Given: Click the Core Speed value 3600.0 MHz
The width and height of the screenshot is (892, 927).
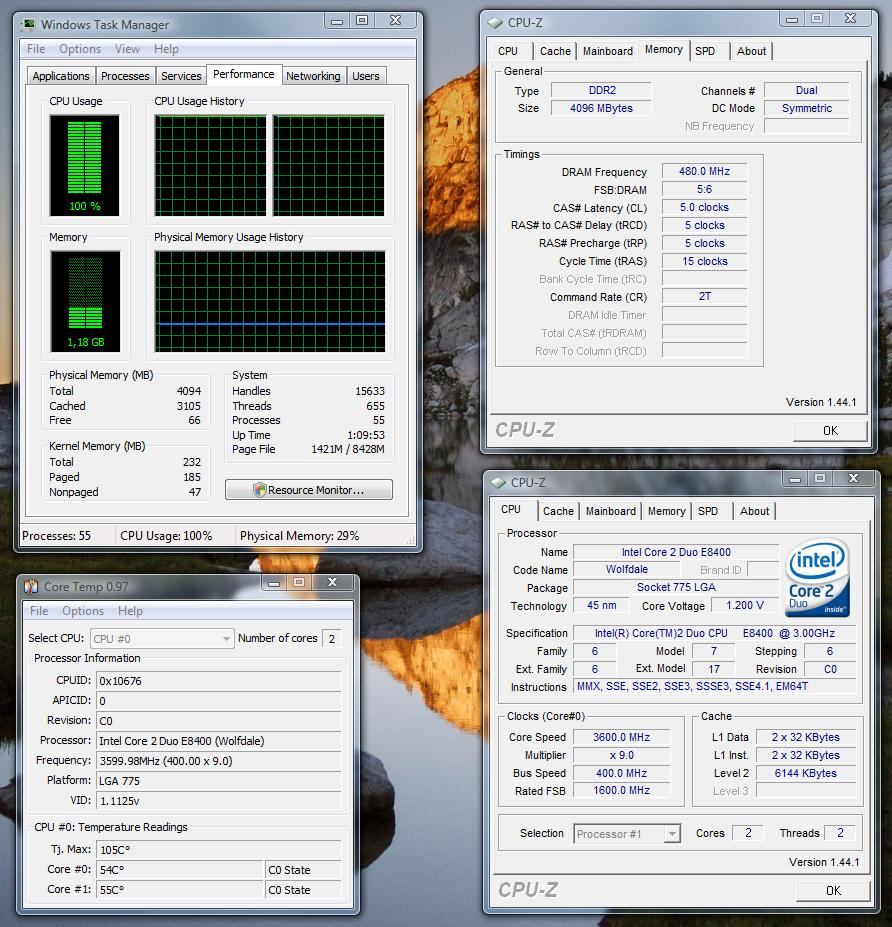Looking at the screenshot, I should click(x=621, y=737).
